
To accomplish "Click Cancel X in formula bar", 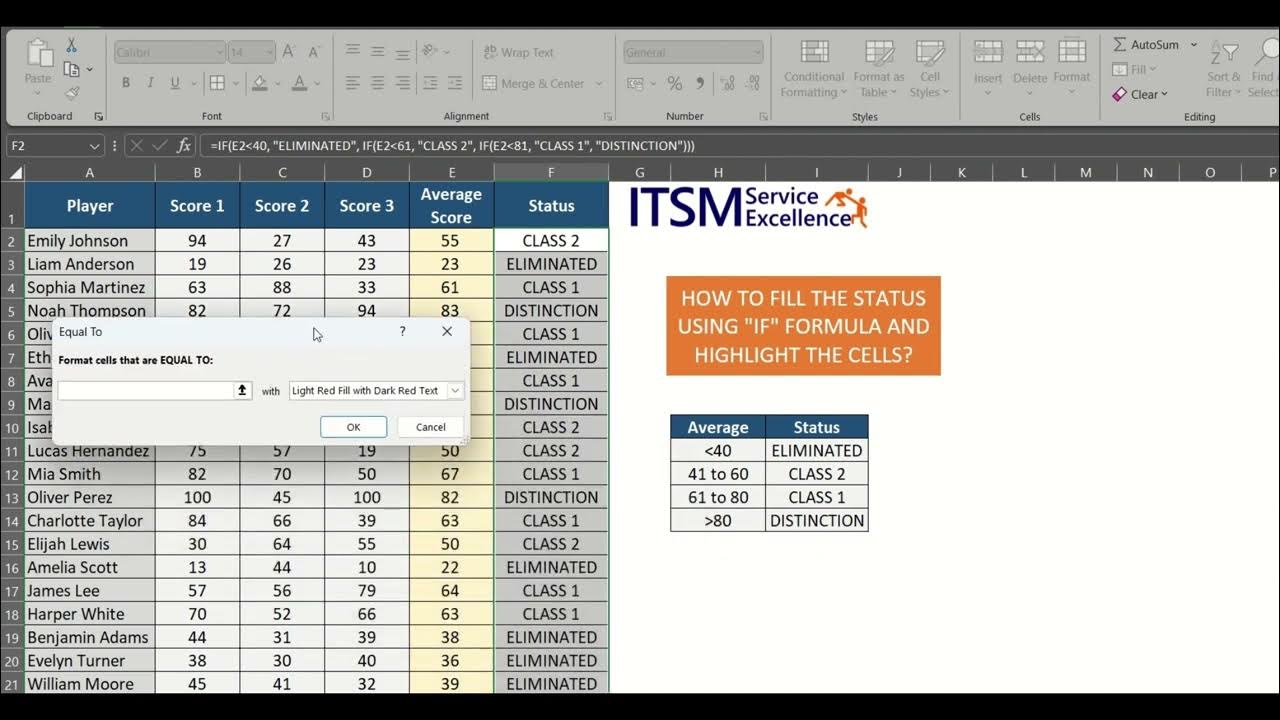I will [x=137, y=146].
